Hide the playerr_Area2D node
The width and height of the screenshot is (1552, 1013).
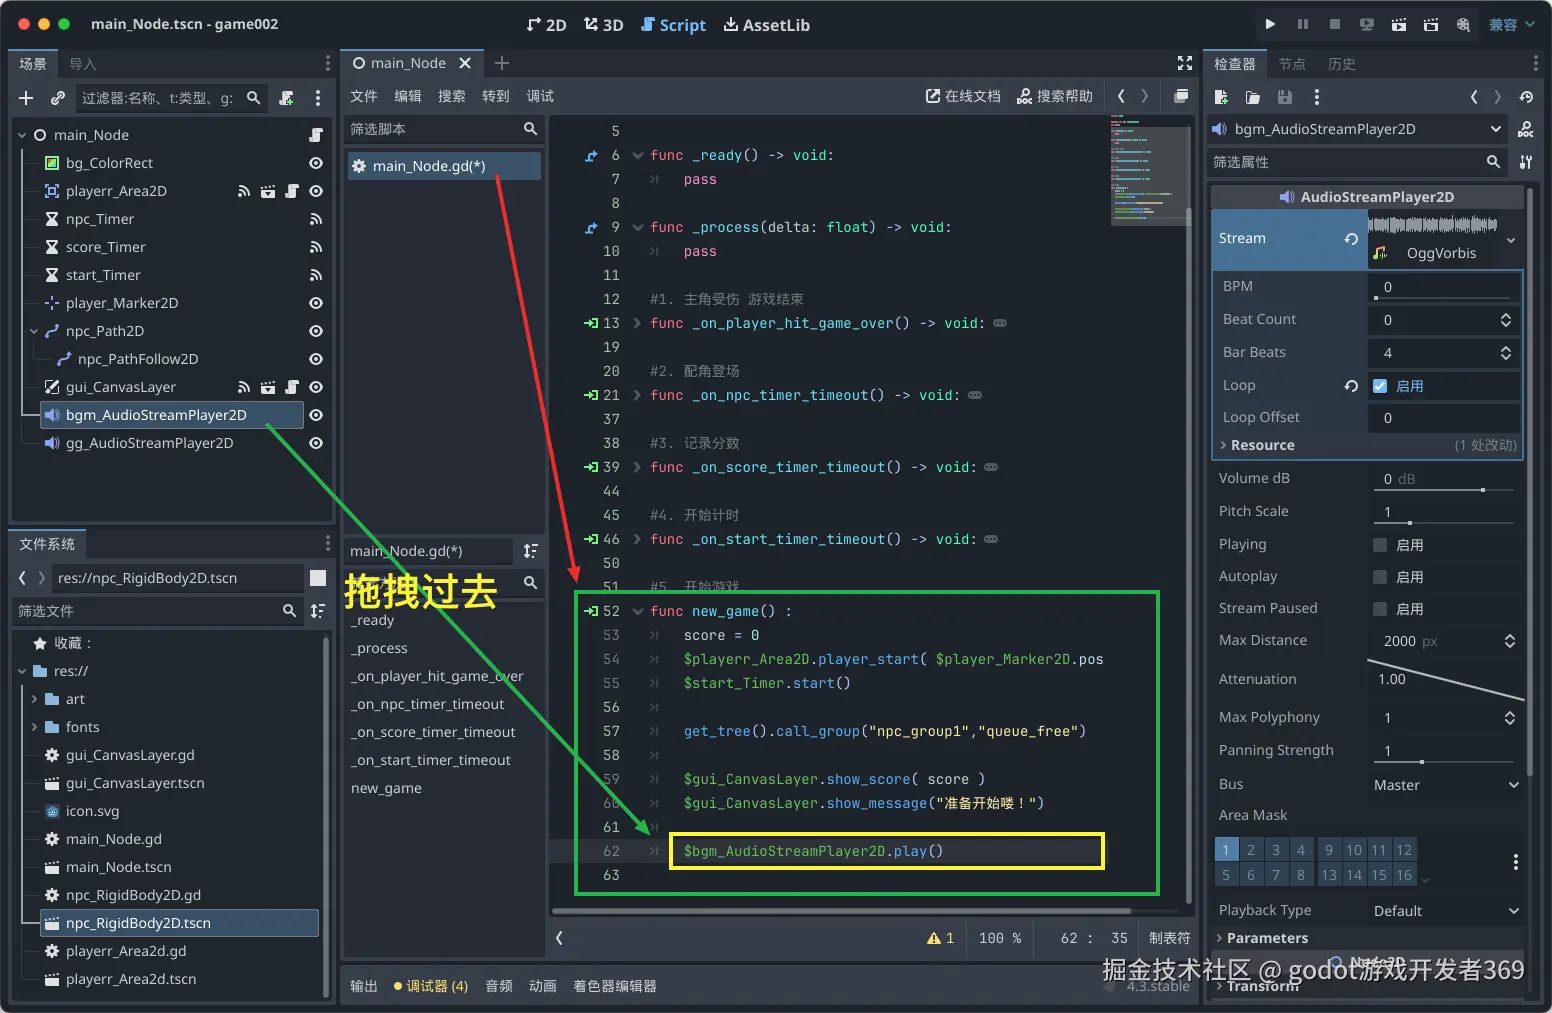coord(316,191)
